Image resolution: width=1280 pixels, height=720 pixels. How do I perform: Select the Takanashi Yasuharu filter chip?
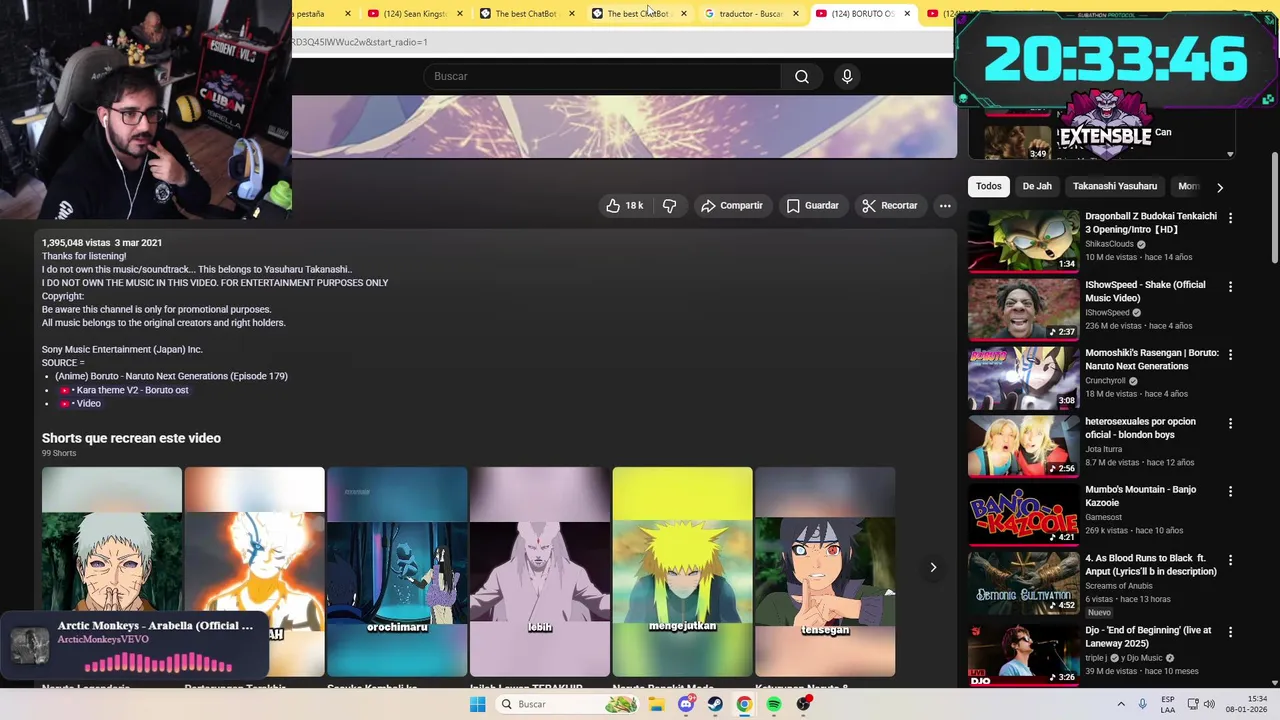click(1115, 186)
